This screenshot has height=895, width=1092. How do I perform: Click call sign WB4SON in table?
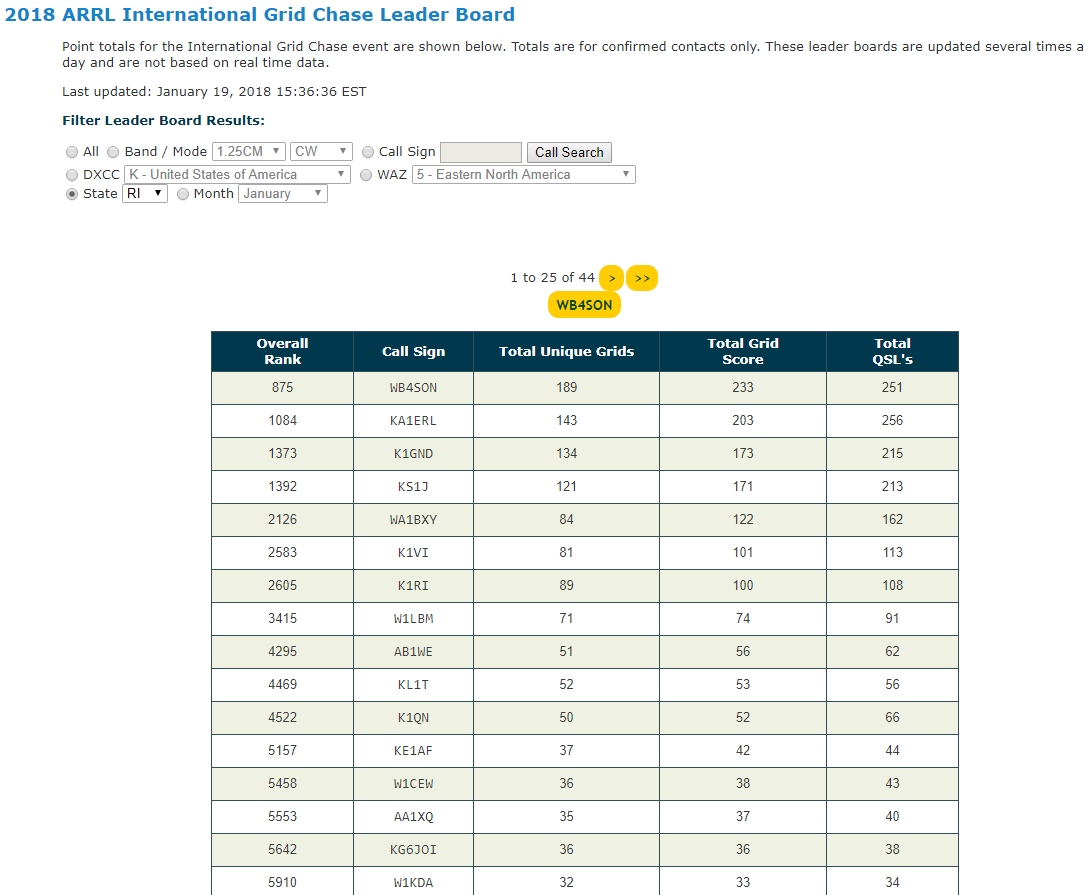pos(413,387)
